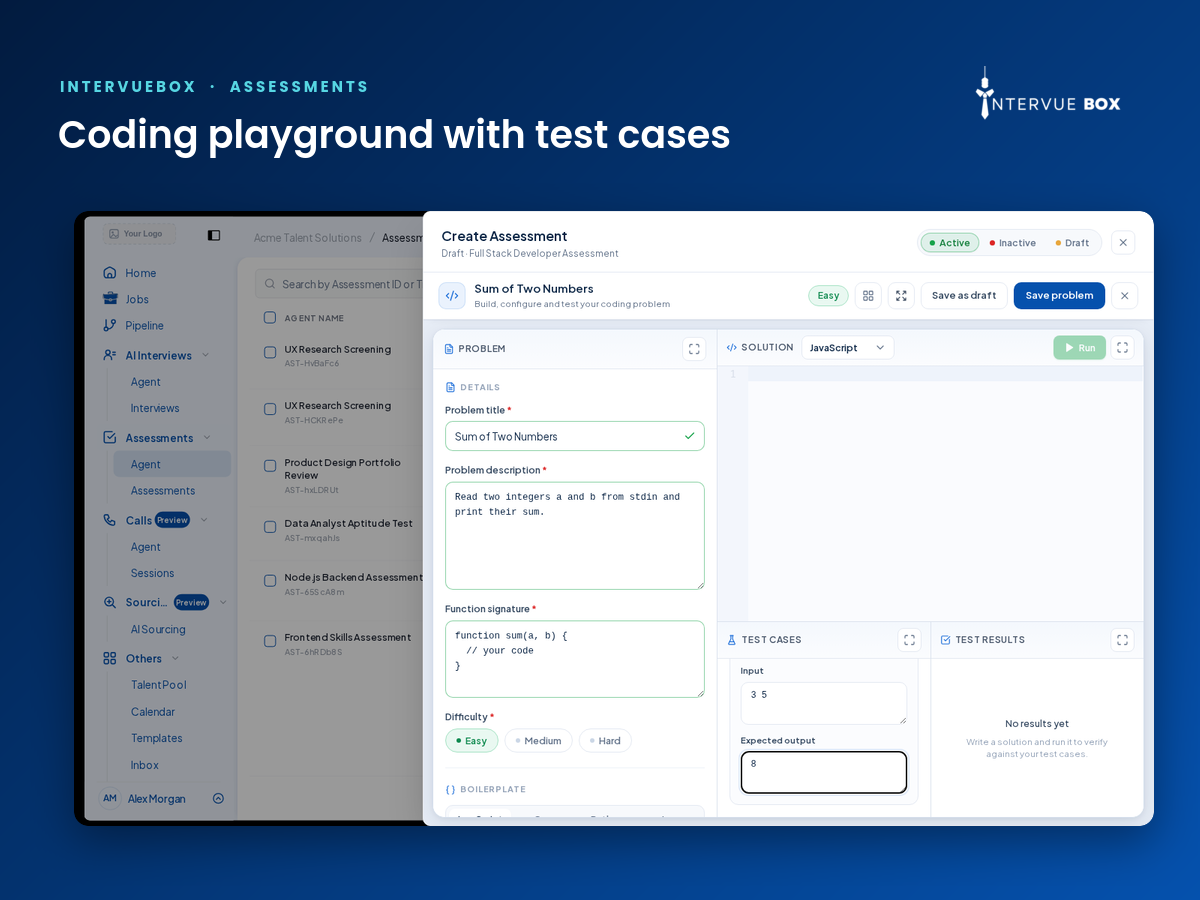Click the Easy badge in problem header
The height and width of the screenshot is (900, 1200).
click(828, 296)
